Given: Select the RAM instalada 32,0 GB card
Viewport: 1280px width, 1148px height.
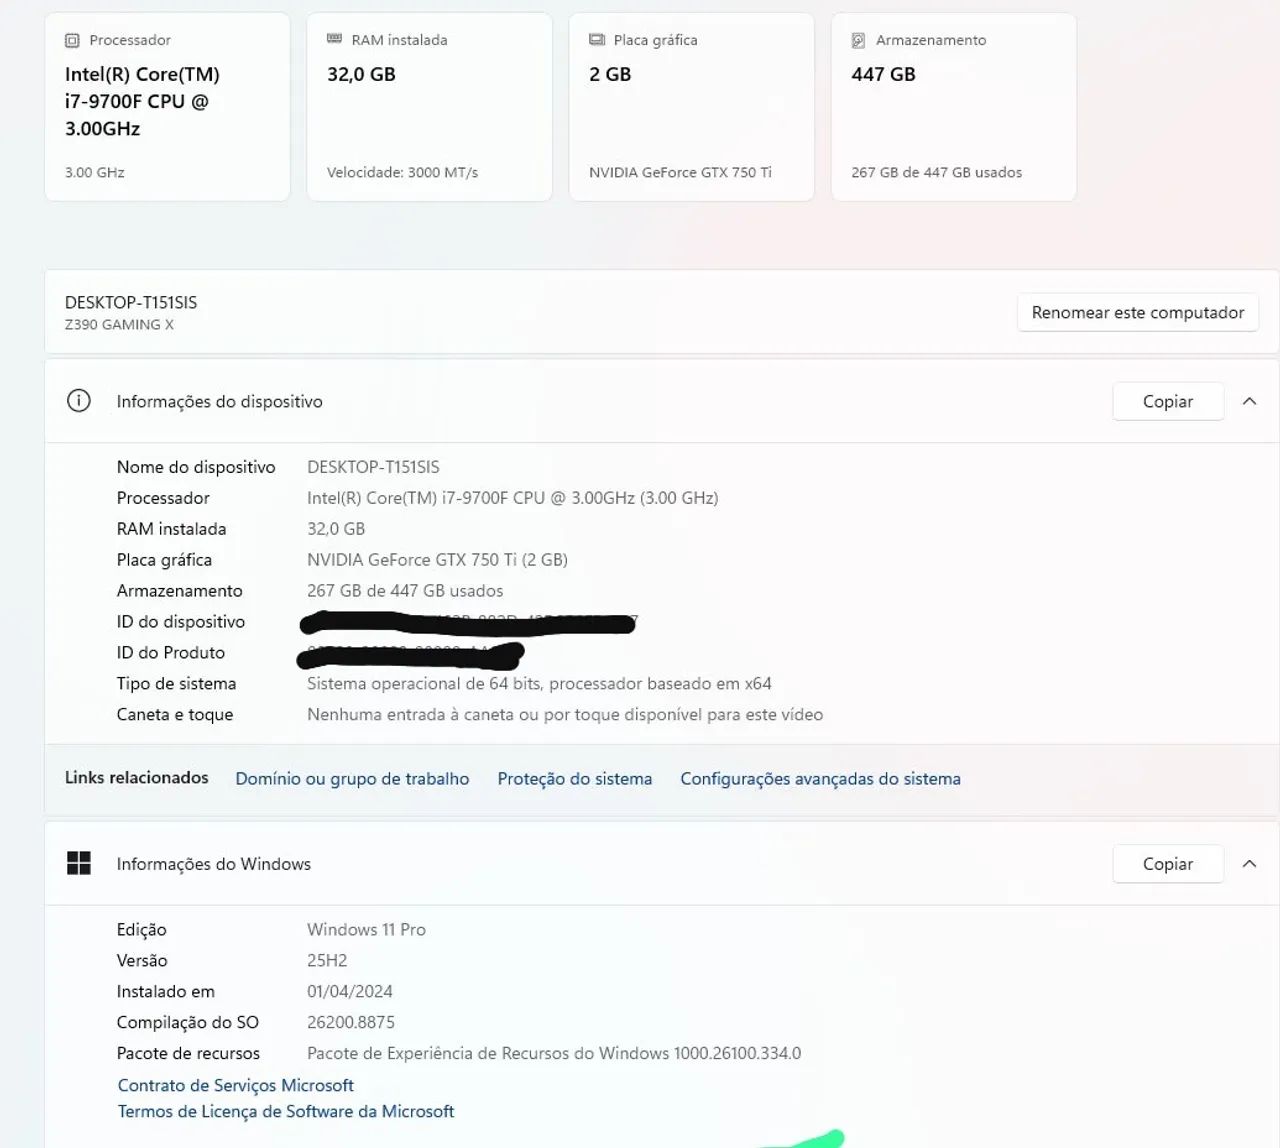Looking at the screenshot, I should coord(429,107).
